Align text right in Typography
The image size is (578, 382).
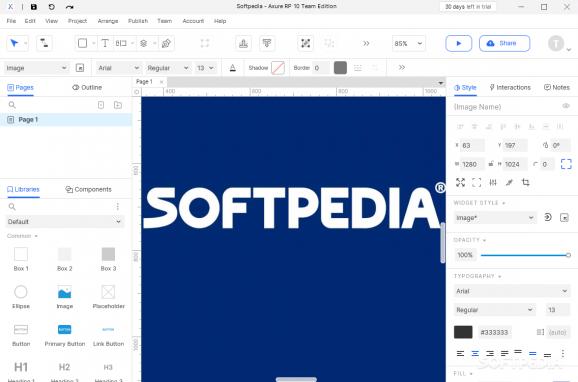point(490,354)
